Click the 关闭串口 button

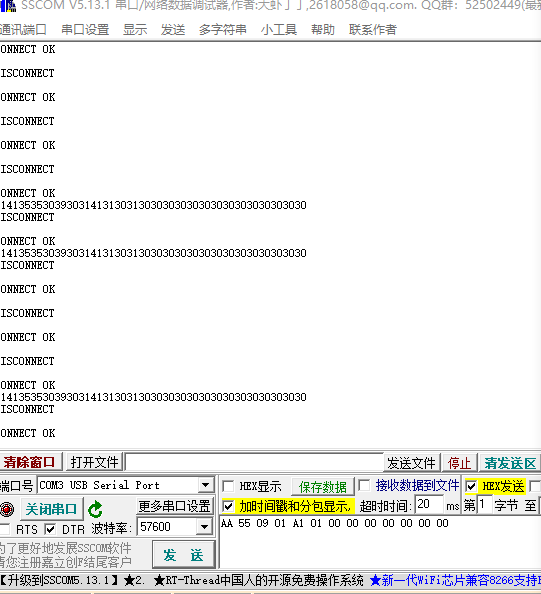51,509
